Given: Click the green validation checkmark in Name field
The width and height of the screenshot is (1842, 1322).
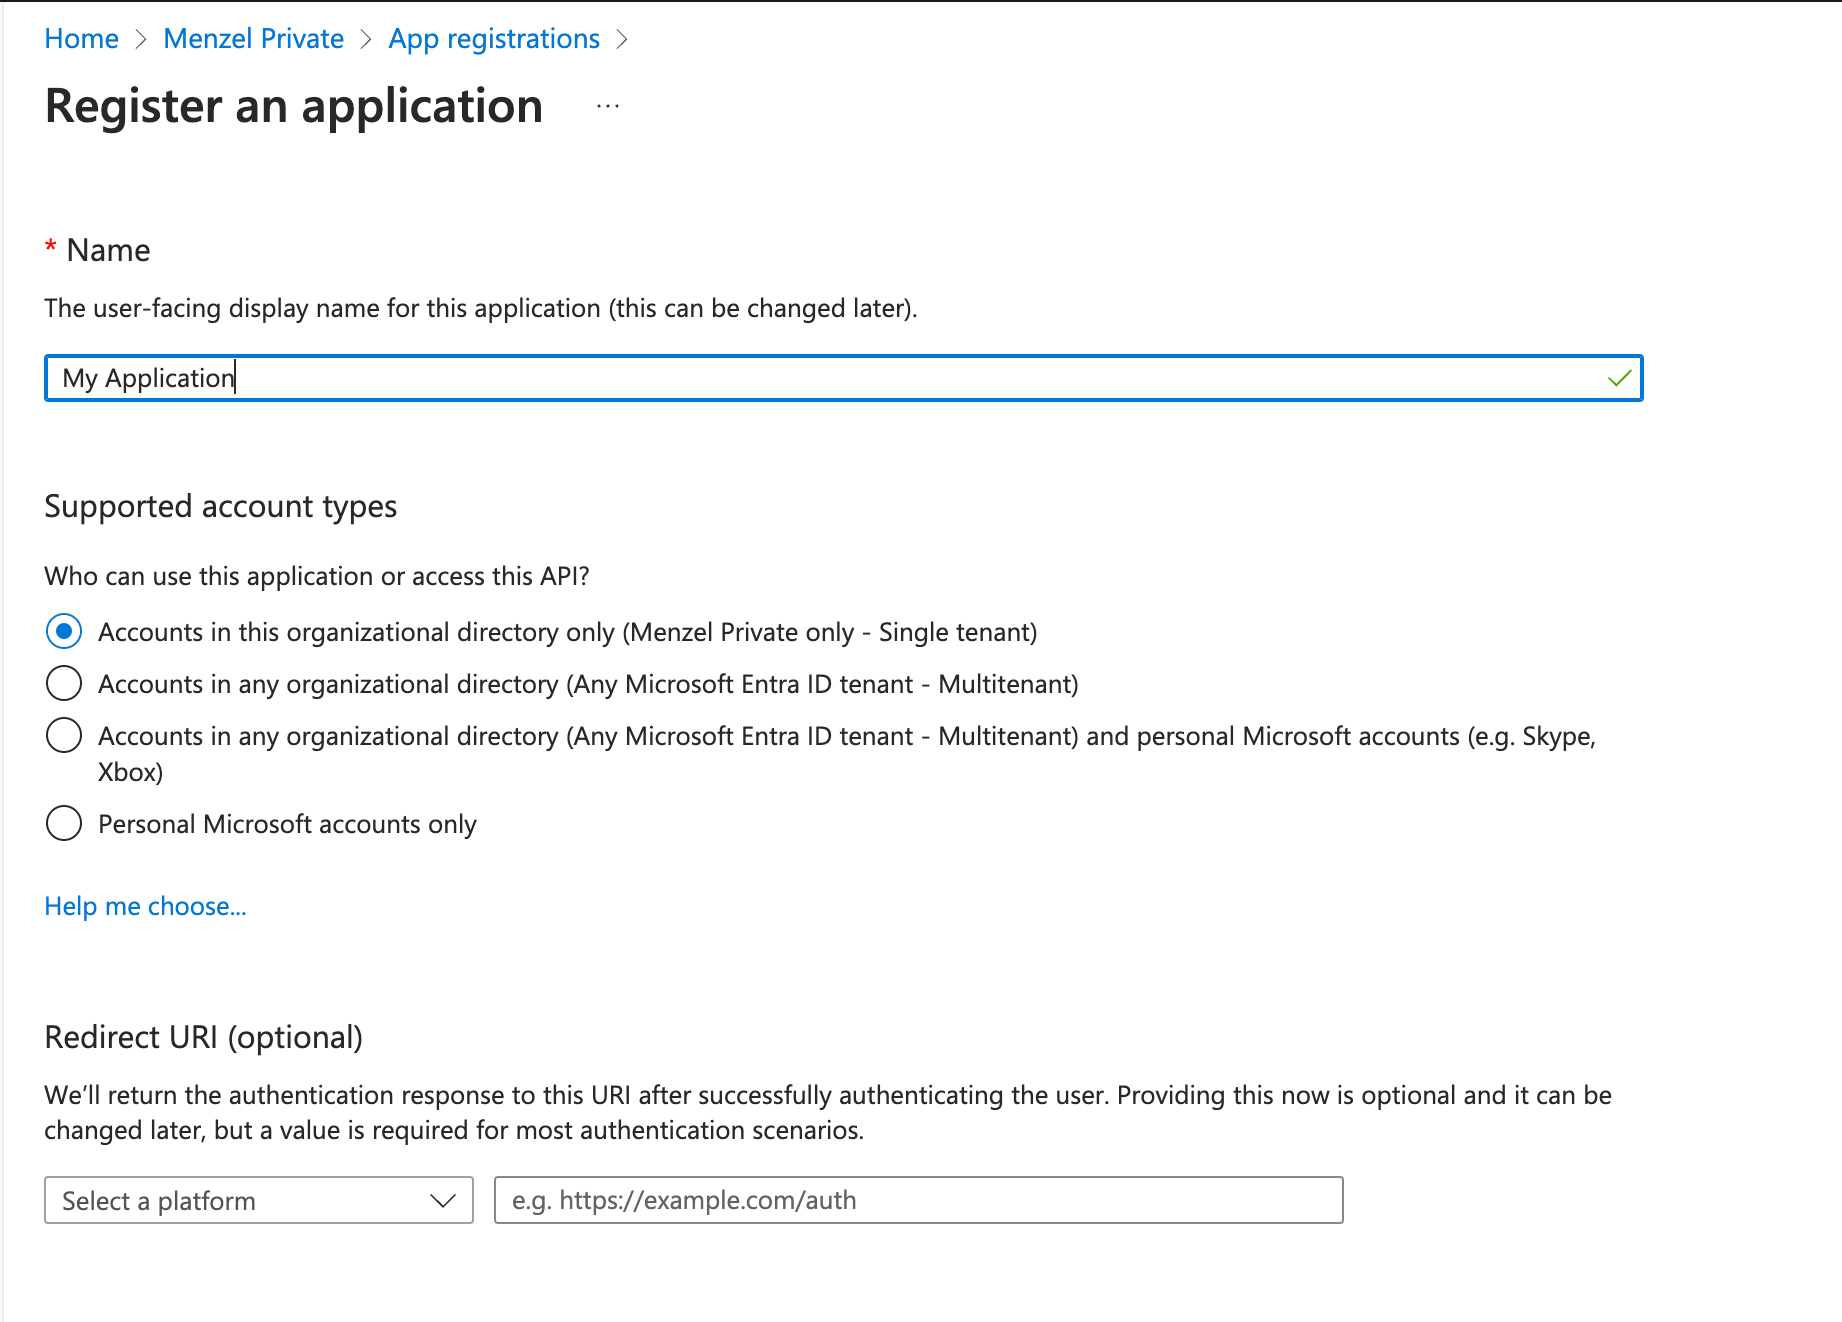Looking at the screenshot, I should click(x=1619, y=378).
